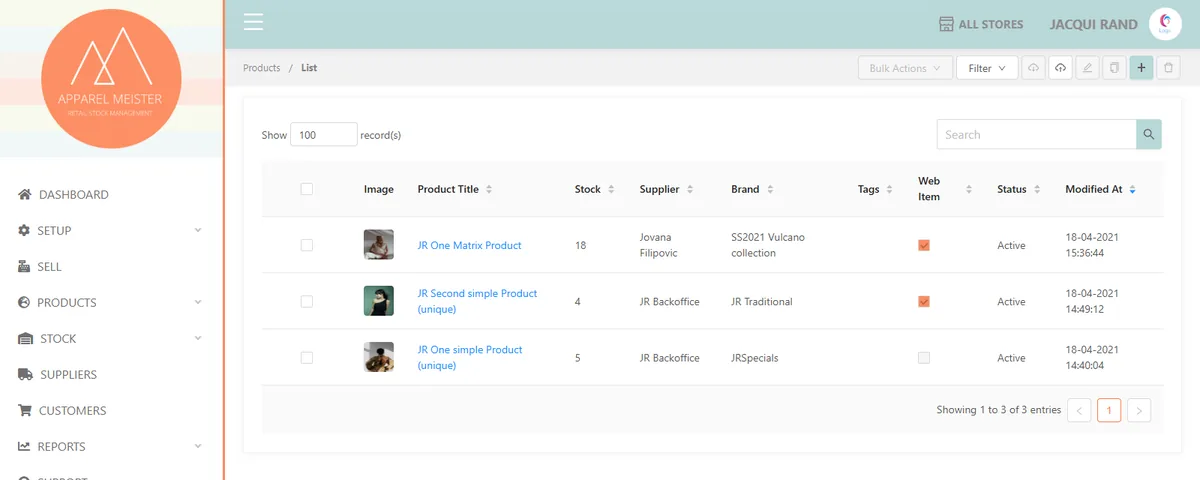Sort by Stock column arrows
This screenshot has width=1200, height=480.
point(611,189)
